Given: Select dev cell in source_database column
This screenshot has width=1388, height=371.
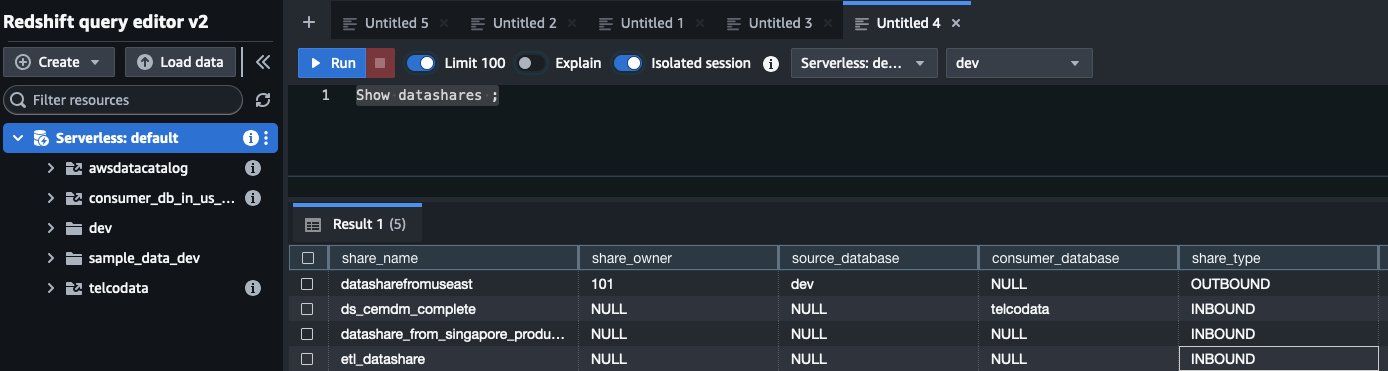Looking at the screenshot, I should point(878,284).
